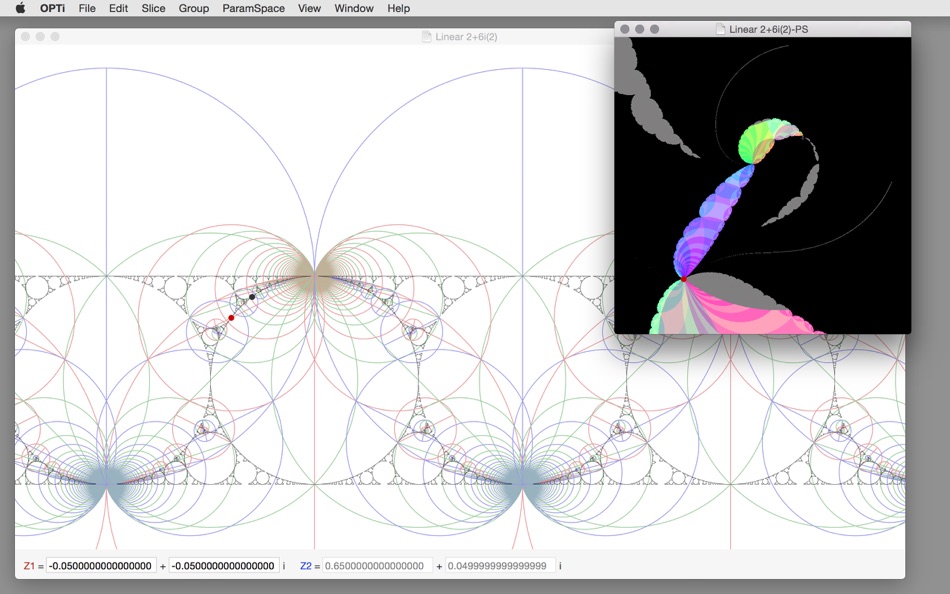Click the Z2 label
Screen dimensions: 950x594
point(305,566)
